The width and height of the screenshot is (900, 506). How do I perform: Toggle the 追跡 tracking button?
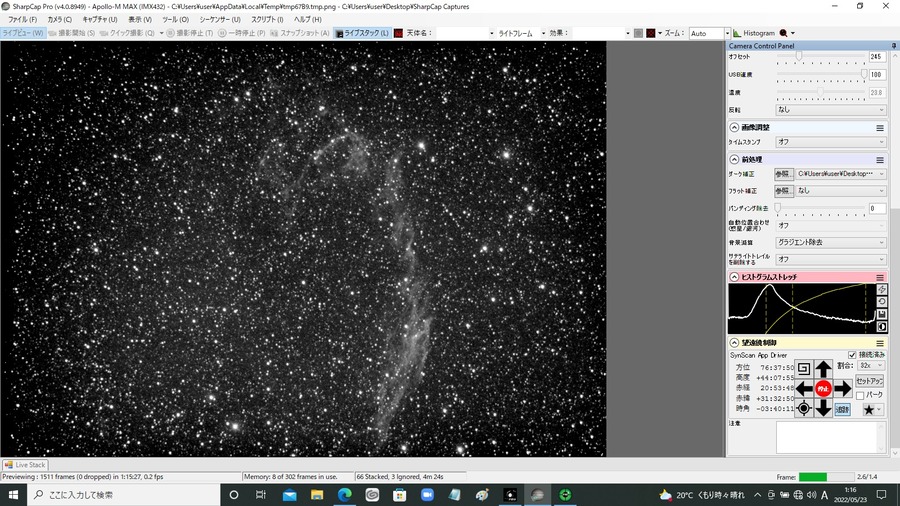[842, 410]
